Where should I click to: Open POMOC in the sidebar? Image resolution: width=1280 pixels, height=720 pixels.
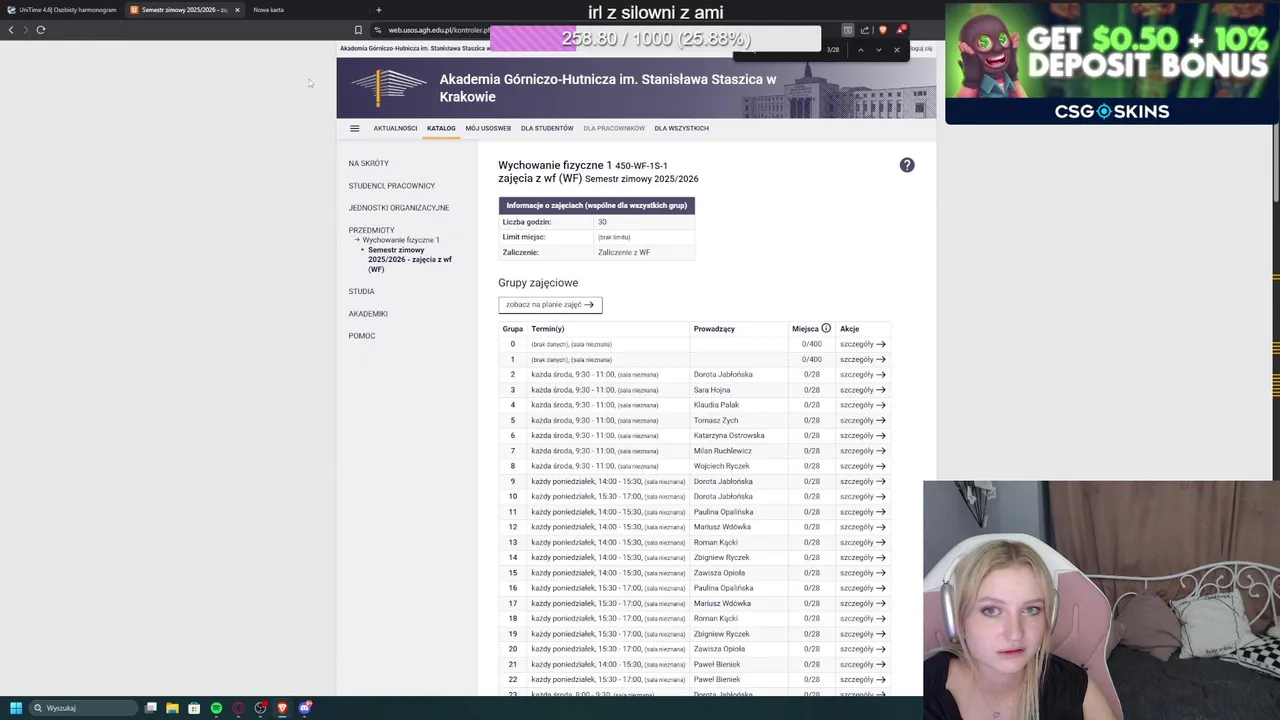click(x=361, y=336)
